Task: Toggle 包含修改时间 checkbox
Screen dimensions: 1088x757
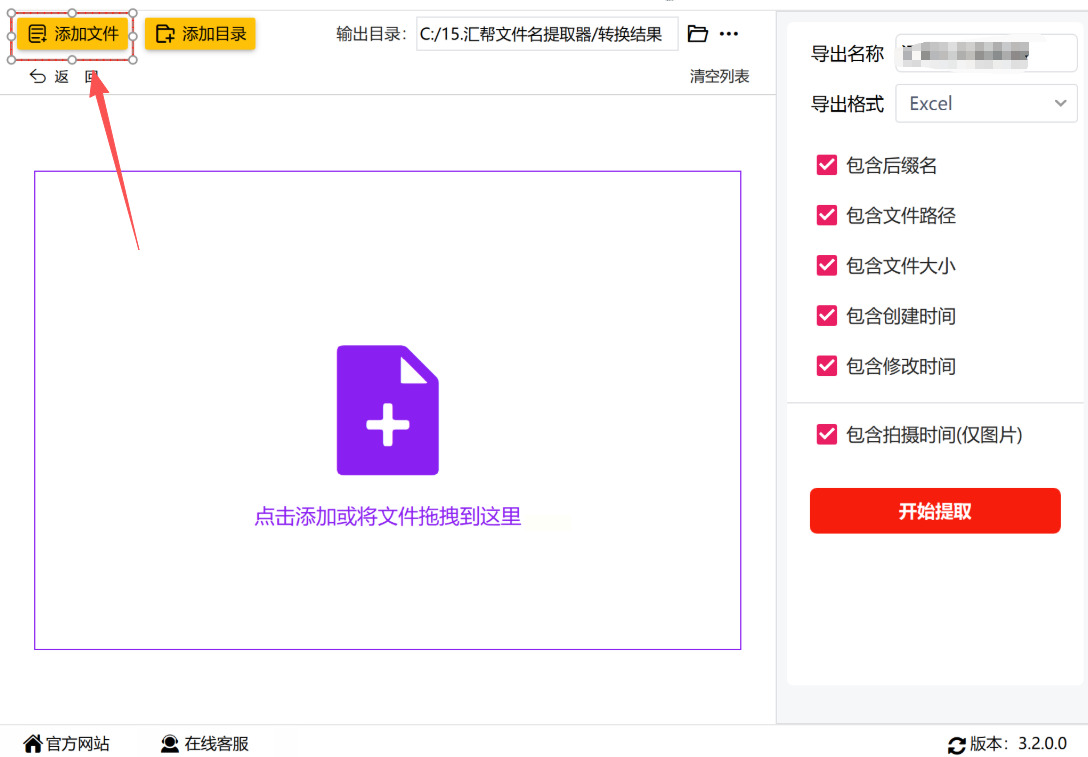Action: pyautogui.click(x=827, y=366)
